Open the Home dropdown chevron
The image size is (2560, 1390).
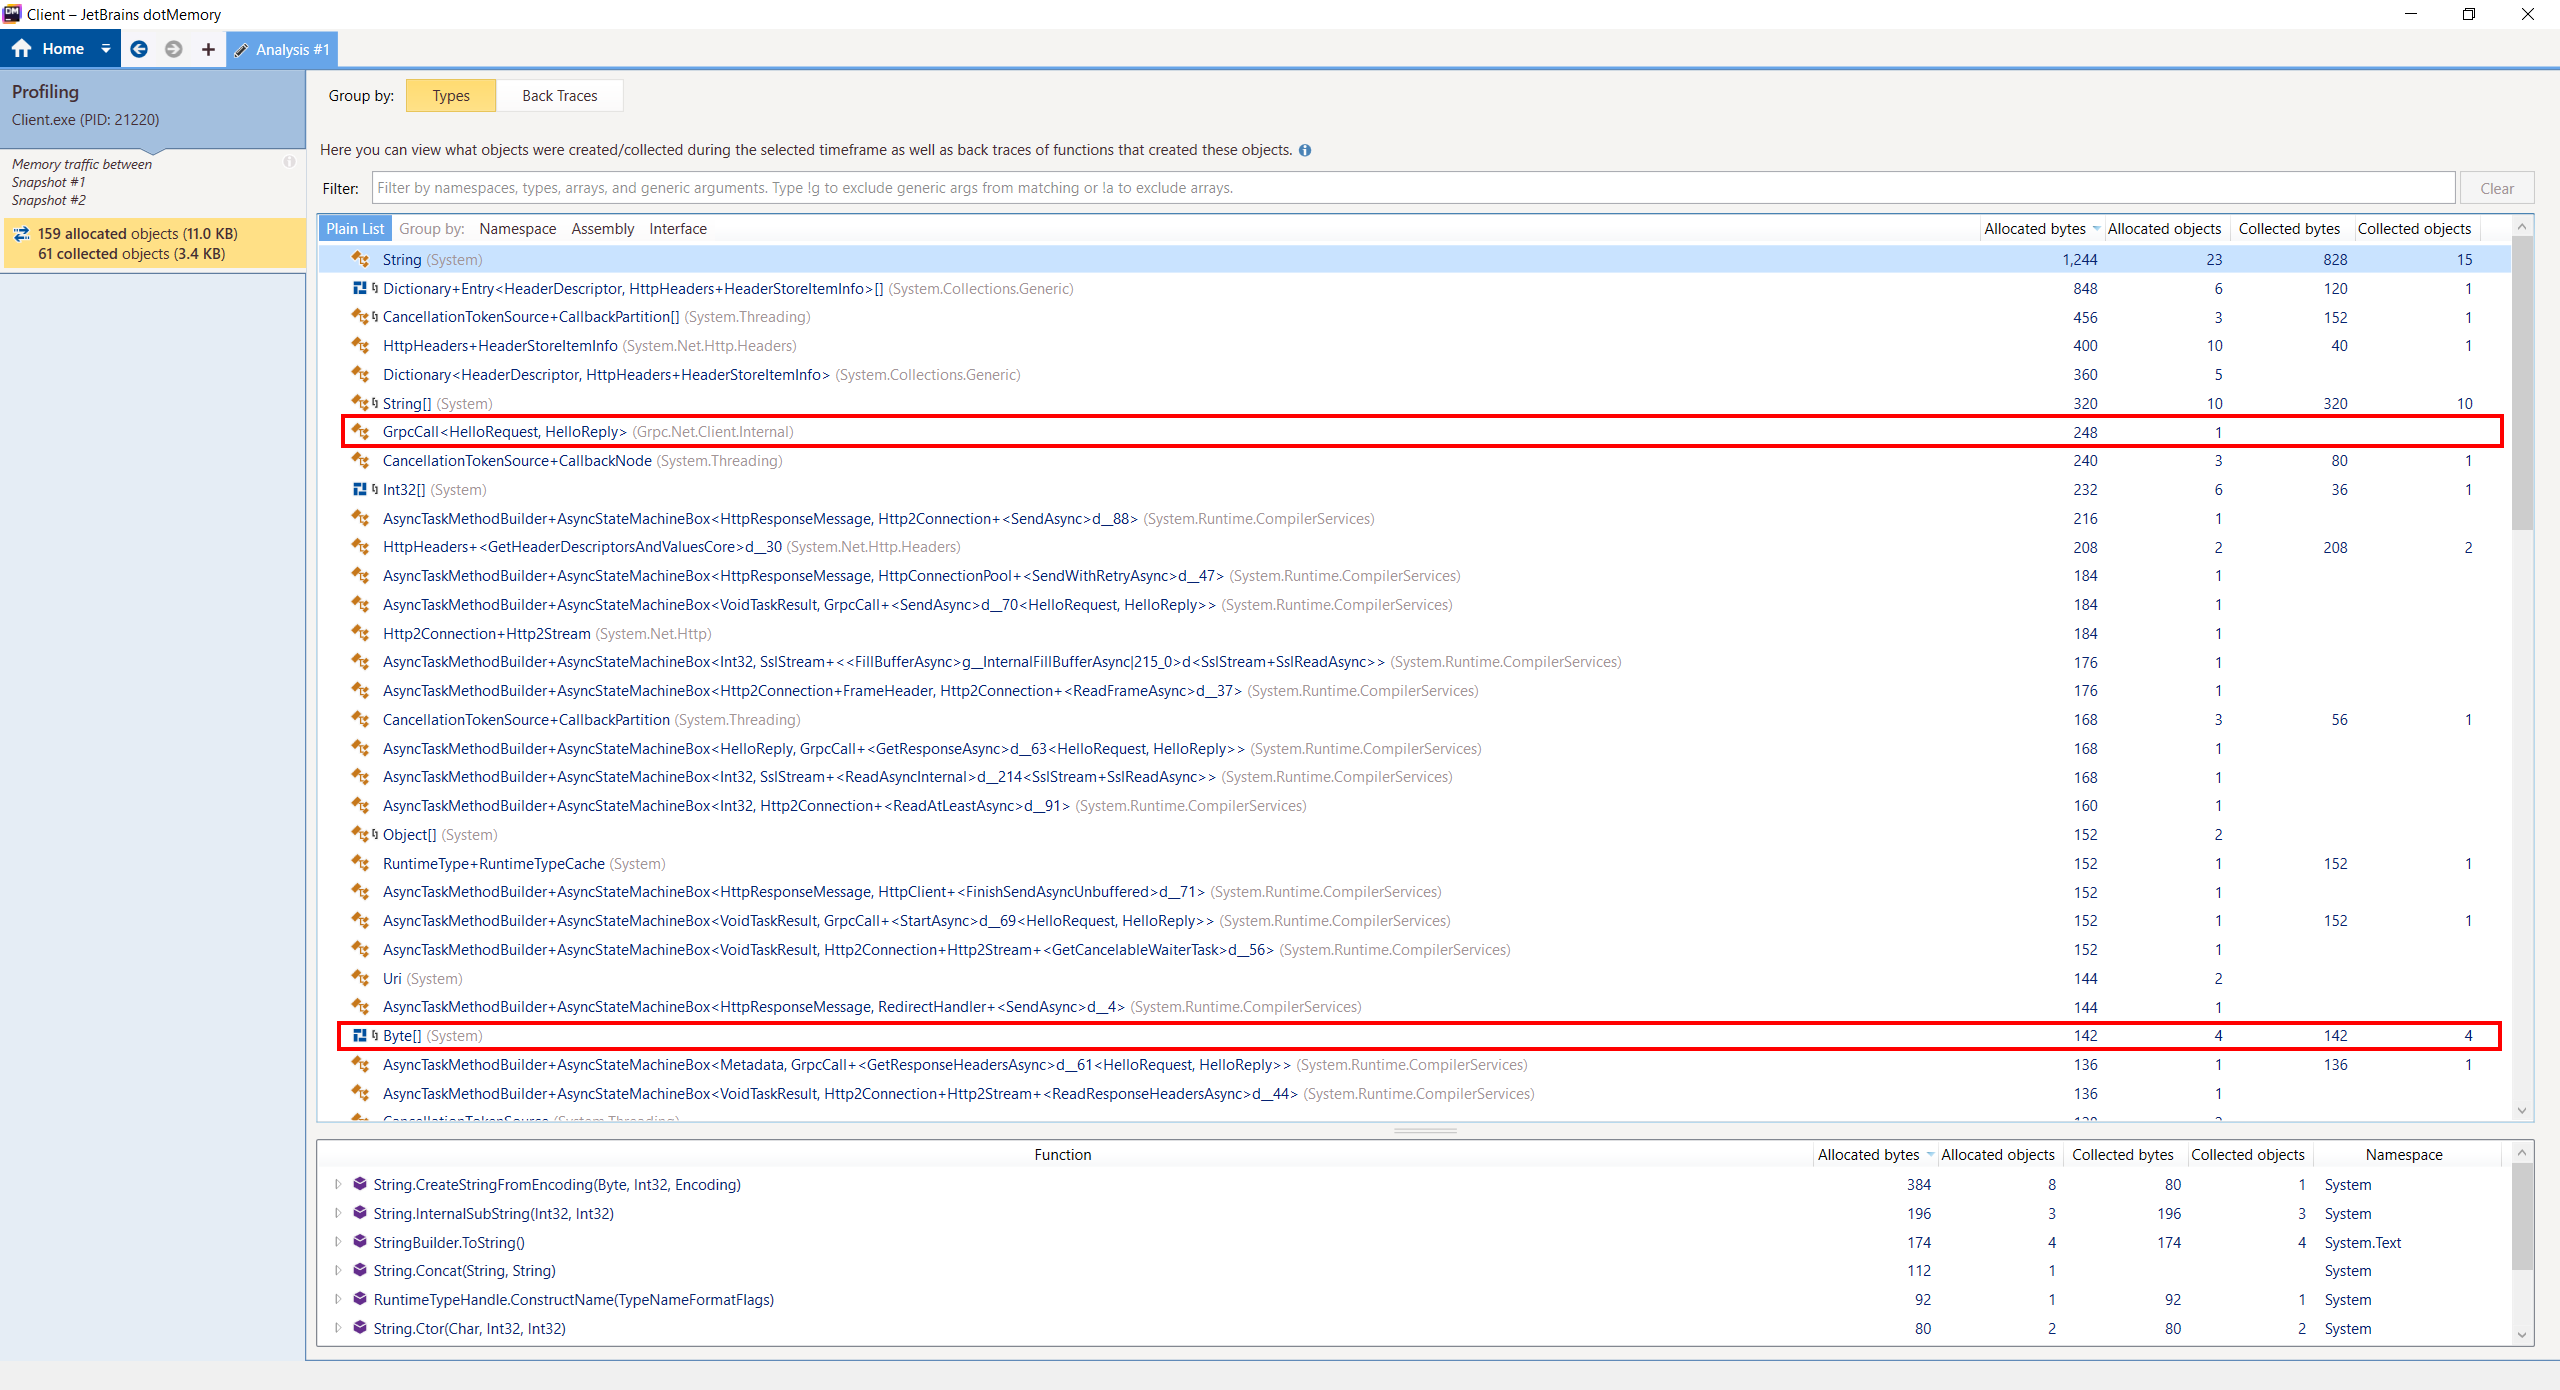coord(105,48)
